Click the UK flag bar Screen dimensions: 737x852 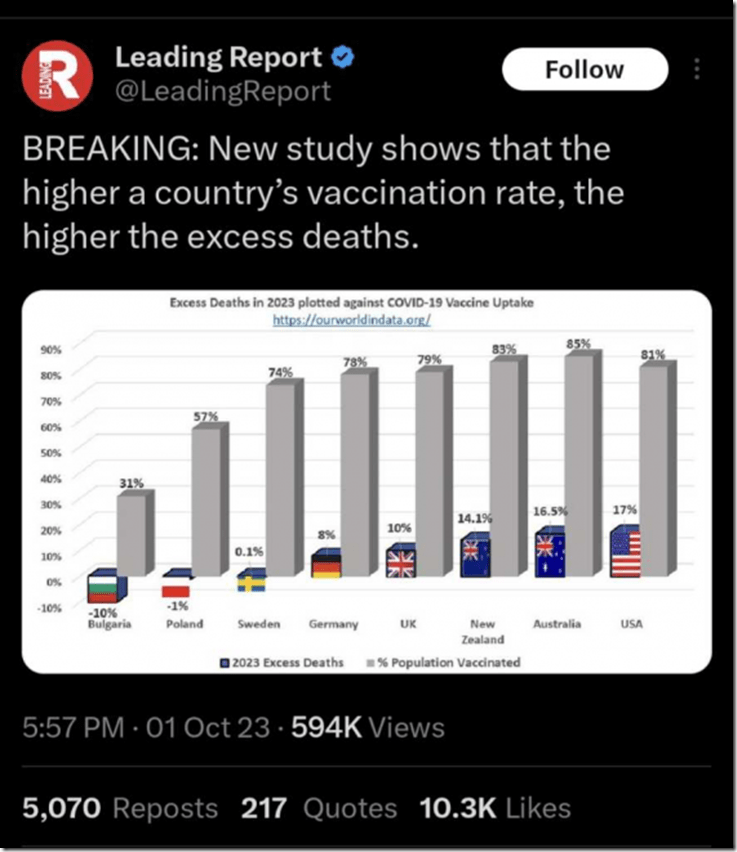tap(402, 562)
